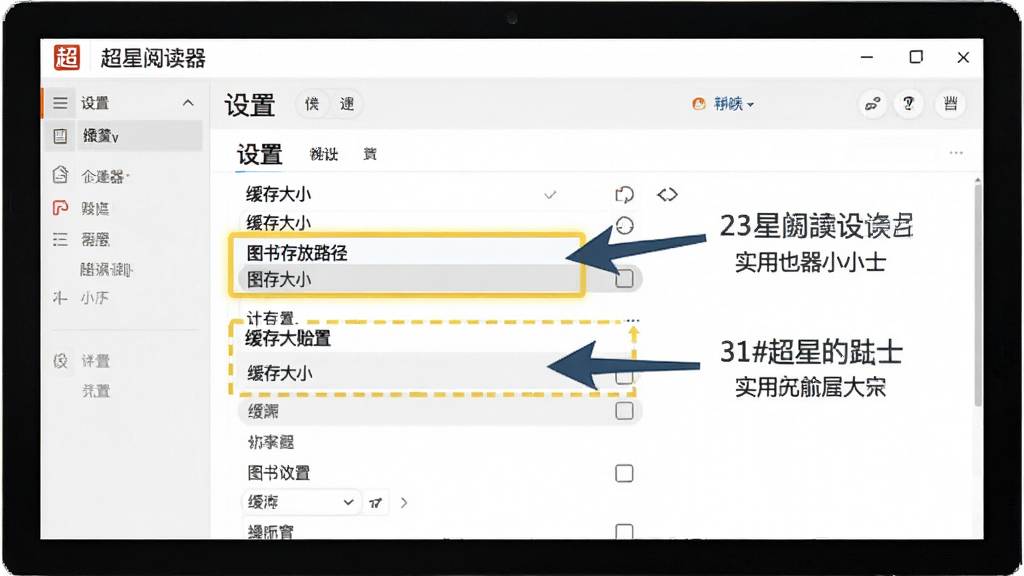Screen dimensions: 1024x576
Task: Tick the checkbox on 缓存大小 row under 缓存大贻置
Action: [624, 377]
